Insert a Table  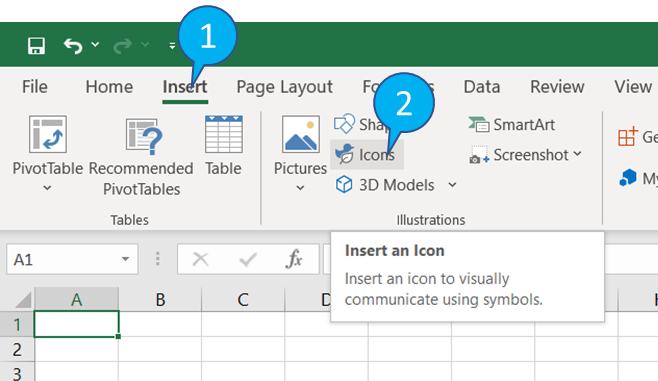[224, 145]
